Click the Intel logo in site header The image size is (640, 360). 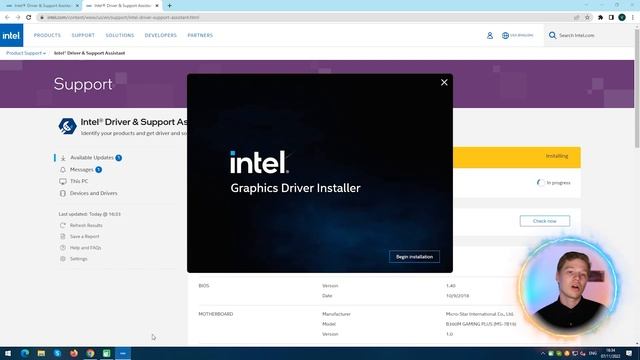click(11, 36)
